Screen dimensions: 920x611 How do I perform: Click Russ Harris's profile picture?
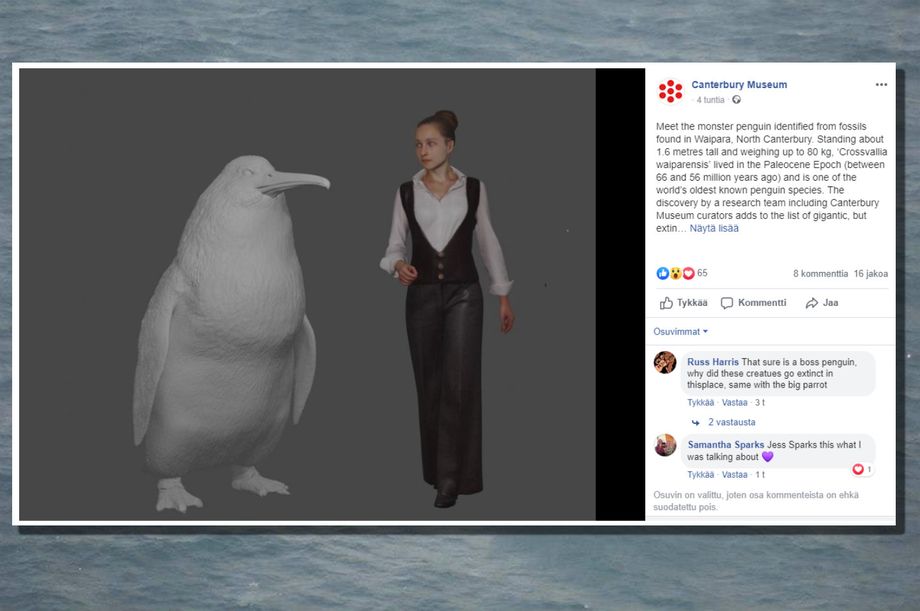click(666, 362)
